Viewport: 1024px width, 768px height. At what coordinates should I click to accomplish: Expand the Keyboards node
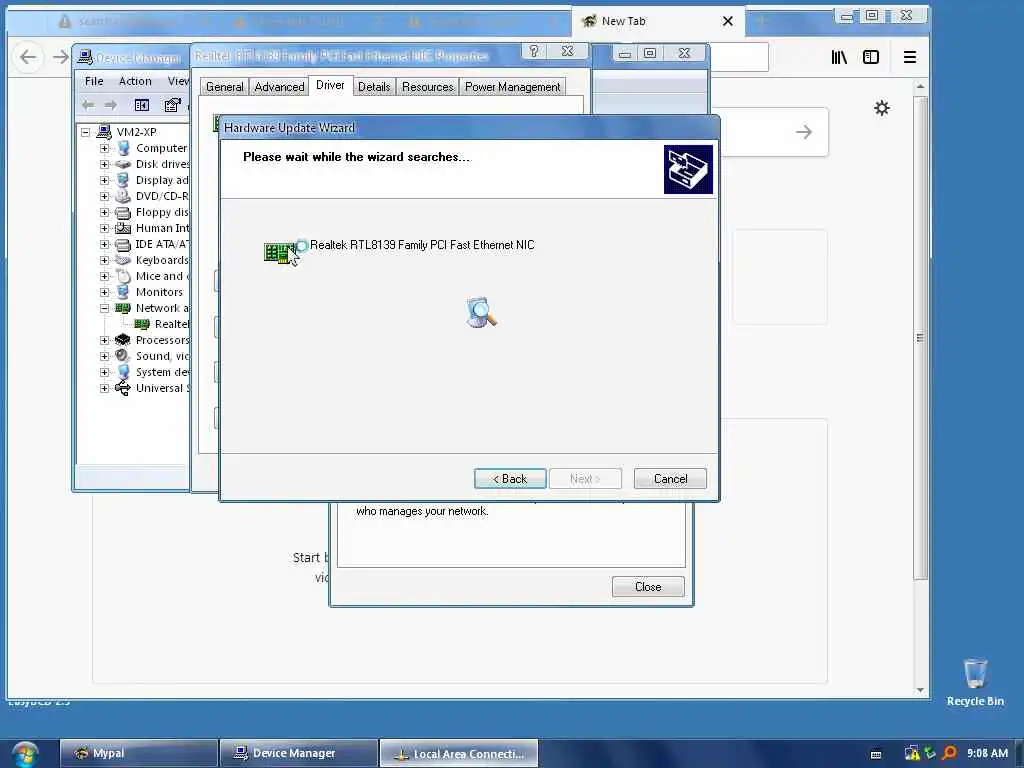104,260
